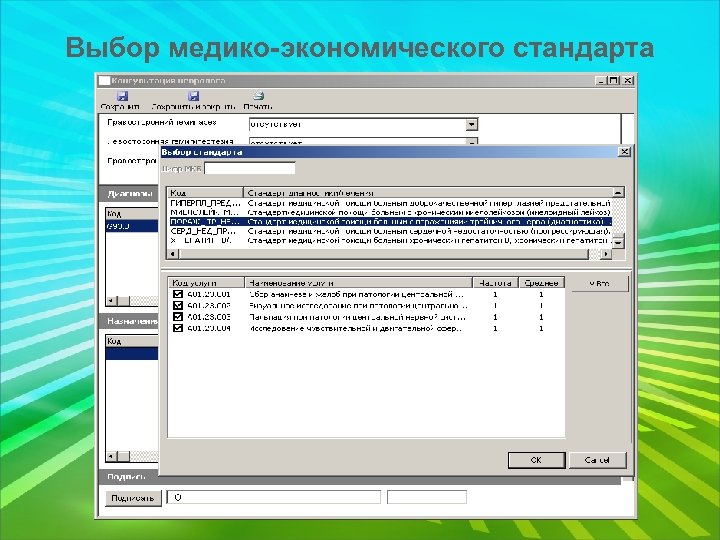Click the right arrow of standards horizontal scrollbar
720x540 pixels.
[x=606, y=253]
